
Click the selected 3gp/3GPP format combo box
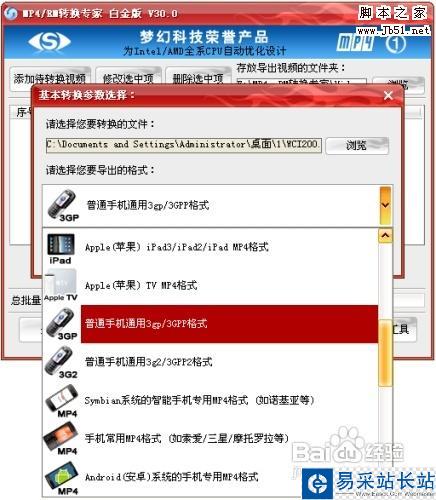pyautogui.click(x=218, y=205)
